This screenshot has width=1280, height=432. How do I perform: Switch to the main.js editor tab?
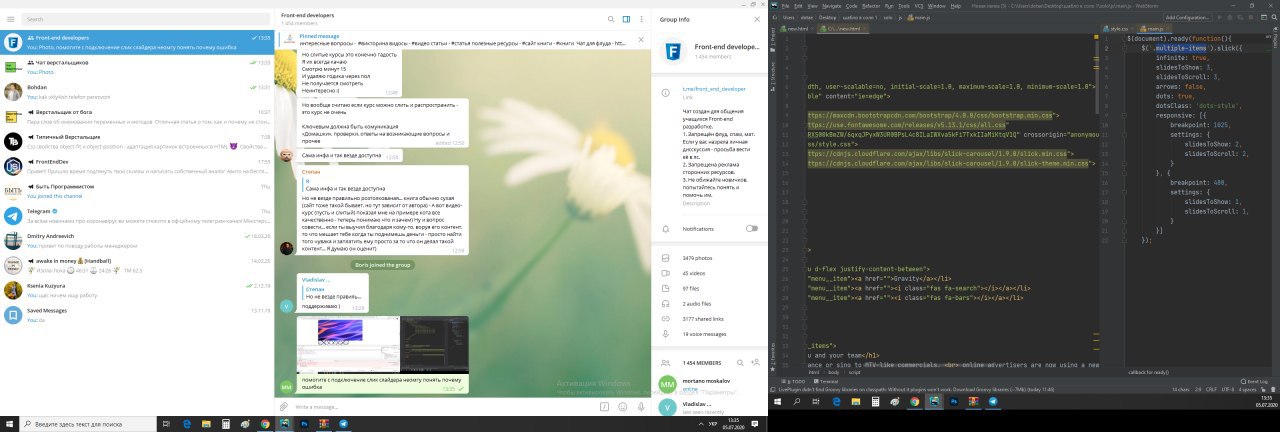pyautogui.click(x=1155, y=29)
